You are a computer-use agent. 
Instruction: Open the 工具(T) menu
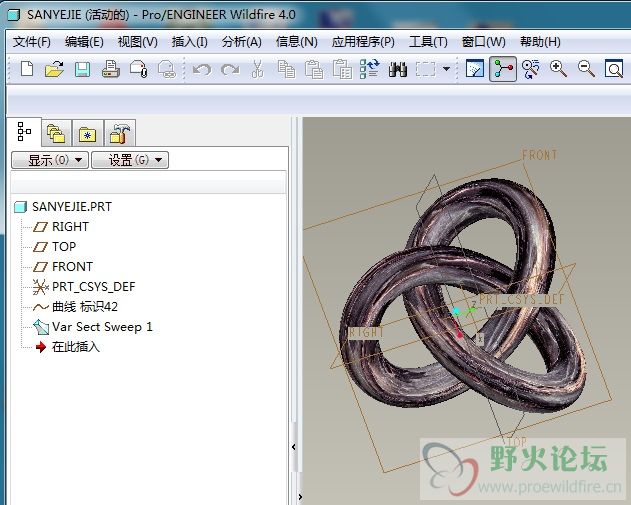428,42
